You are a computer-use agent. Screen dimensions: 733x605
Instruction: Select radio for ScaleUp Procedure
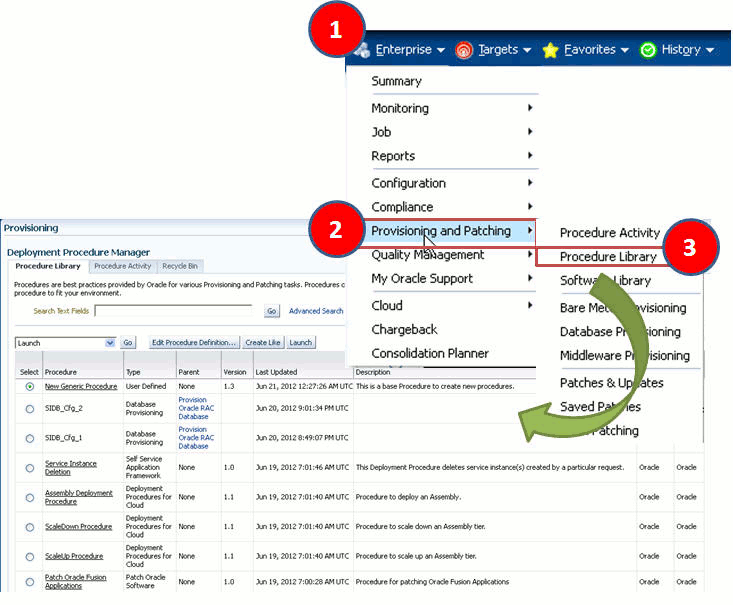pos(30,557)
